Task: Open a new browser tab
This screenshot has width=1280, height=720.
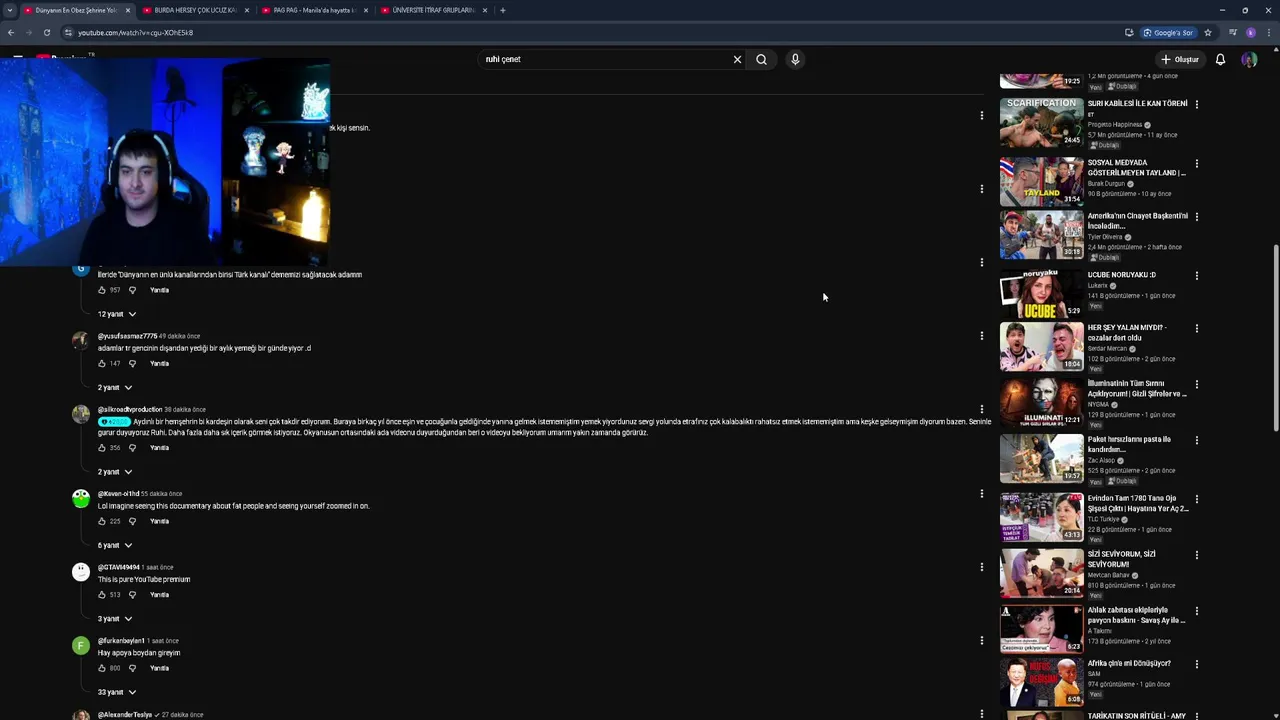Action: tap(503, 10)
